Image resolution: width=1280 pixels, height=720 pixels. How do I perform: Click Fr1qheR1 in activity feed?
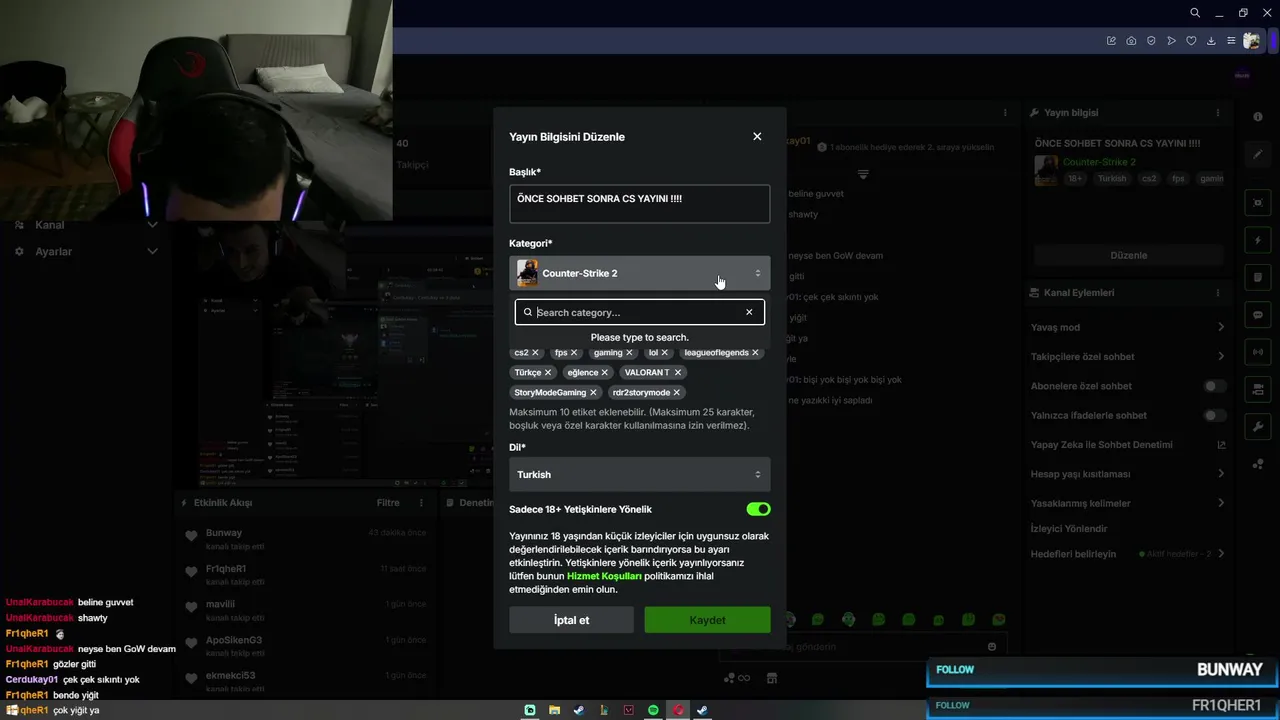click(226, 569)
